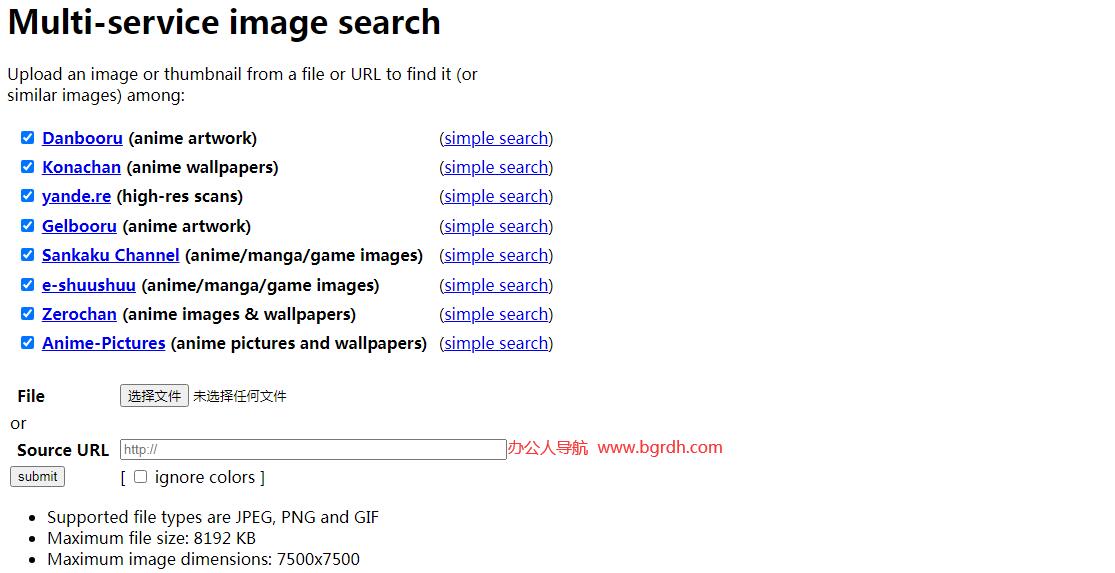The height and width of the screenshot is (573, 1115).
Task: Open simple search for Konachan
Action: [496, 167]
